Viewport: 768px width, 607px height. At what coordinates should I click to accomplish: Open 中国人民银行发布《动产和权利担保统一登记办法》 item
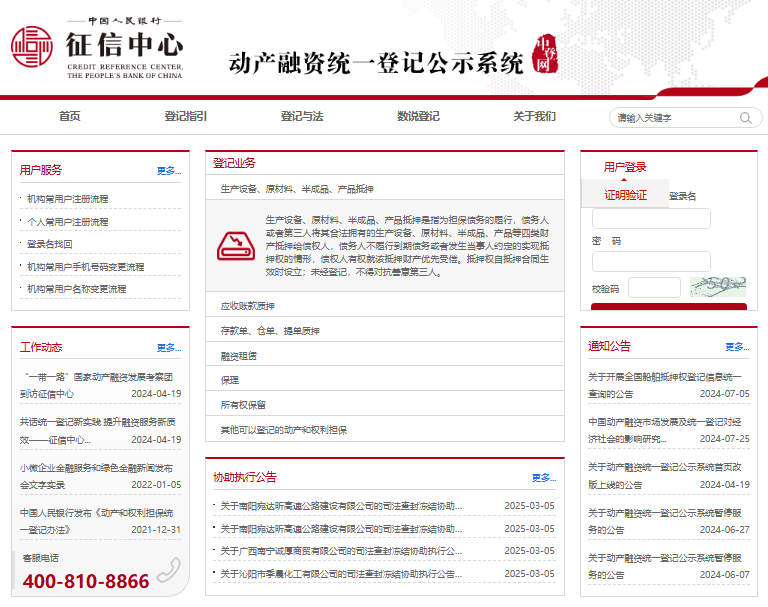96,521
